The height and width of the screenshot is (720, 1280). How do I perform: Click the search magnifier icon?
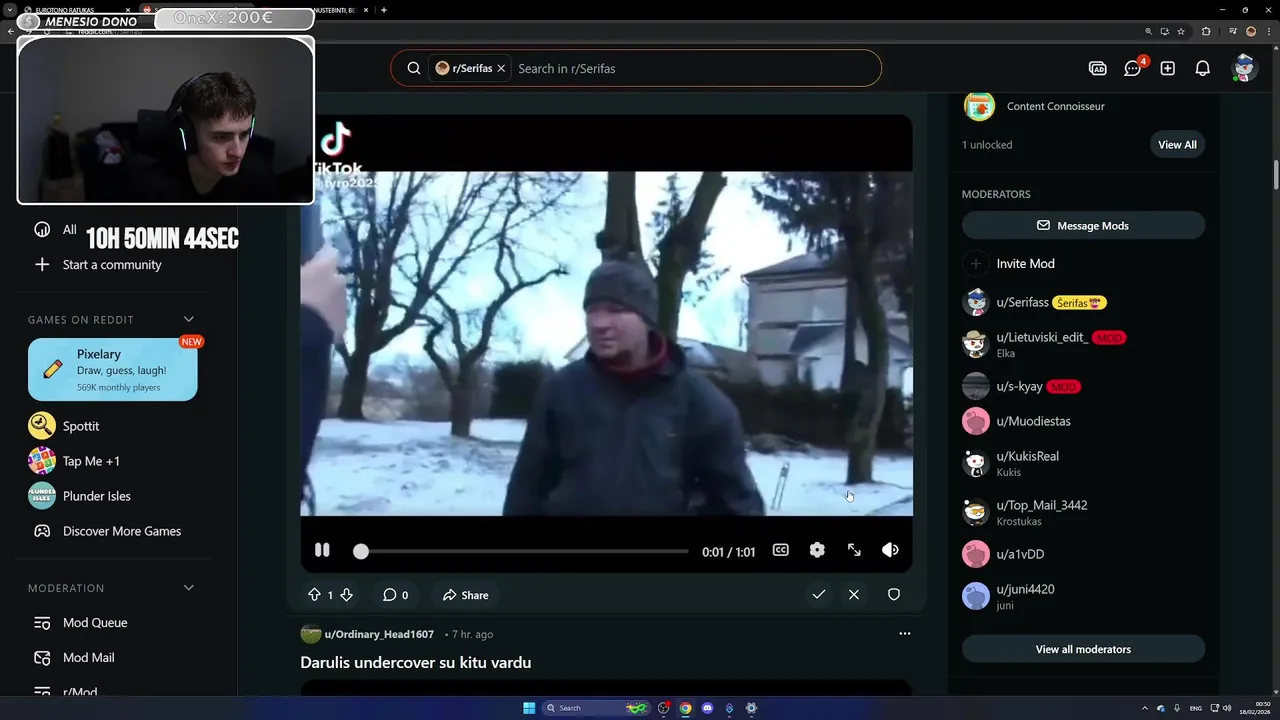point(413,68)
